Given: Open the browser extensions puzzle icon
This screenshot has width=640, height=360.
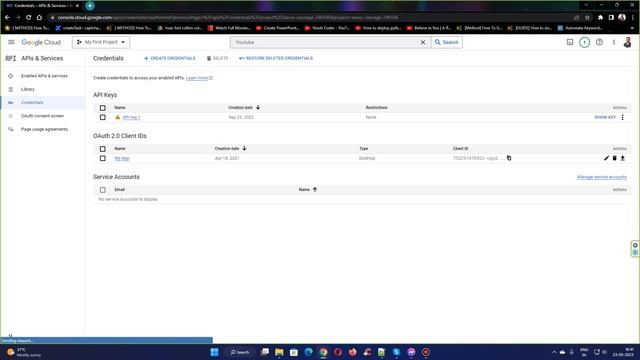Looking at the screenshot, I should (600, 18).
